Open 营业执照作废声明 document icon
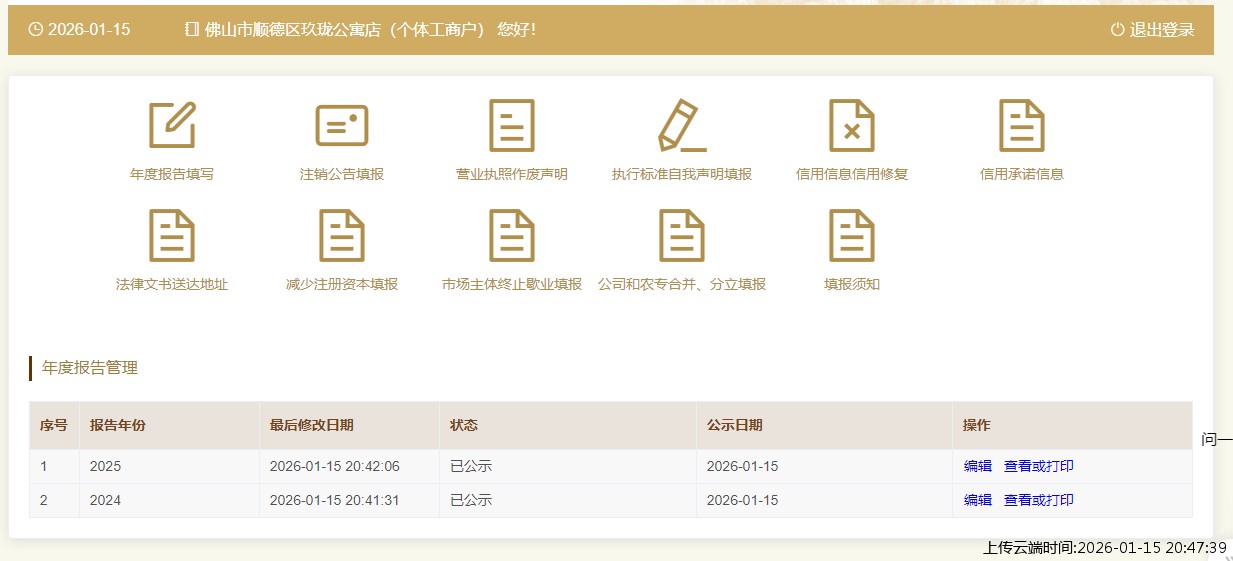Screen dimensions: 1233x561 [x=512, y=126]
